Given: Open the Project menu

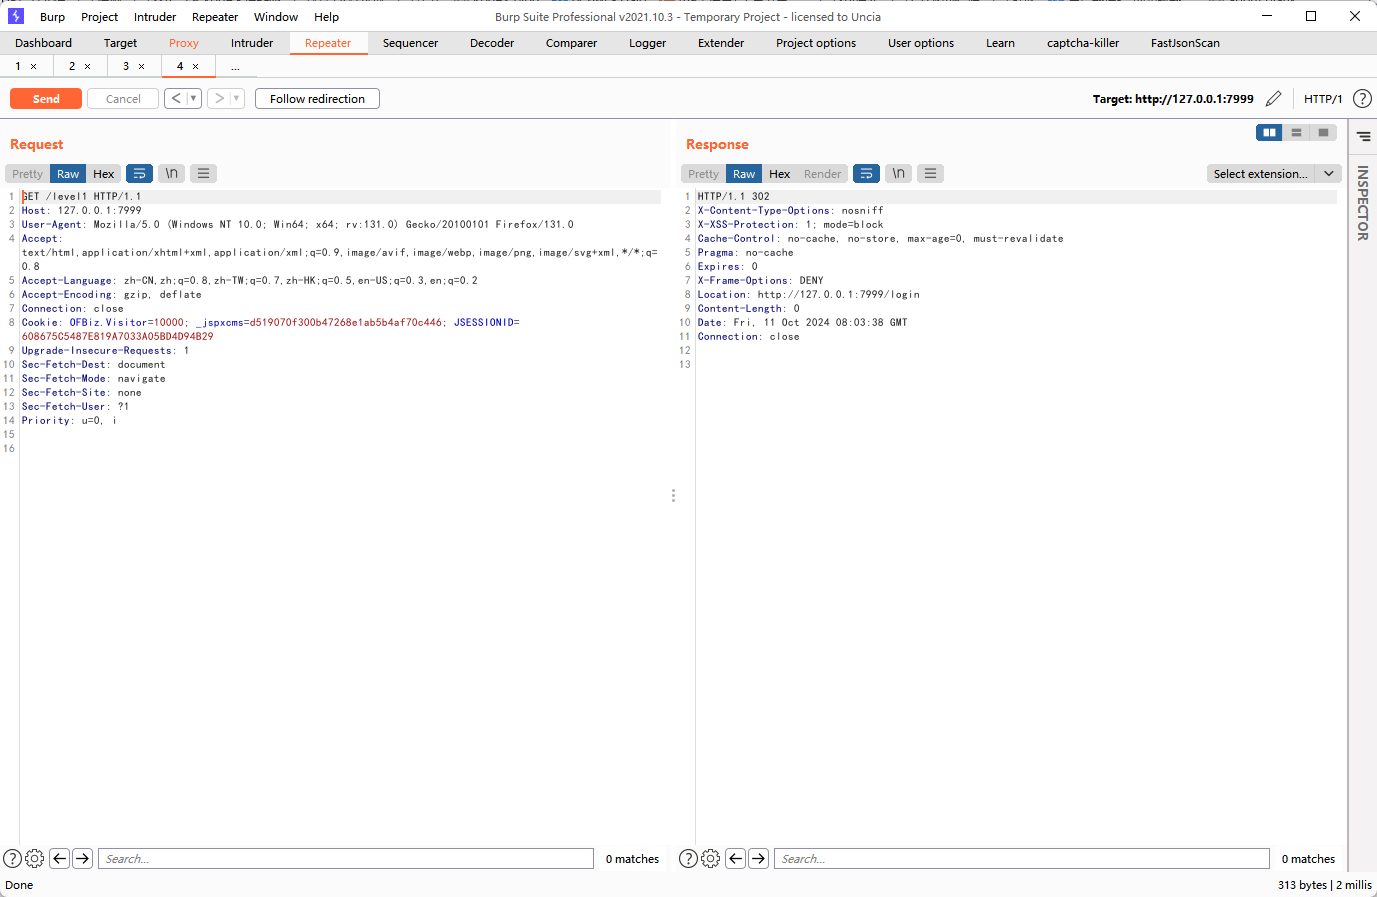Looking at the screenshot, I should [x=100, y=17].
